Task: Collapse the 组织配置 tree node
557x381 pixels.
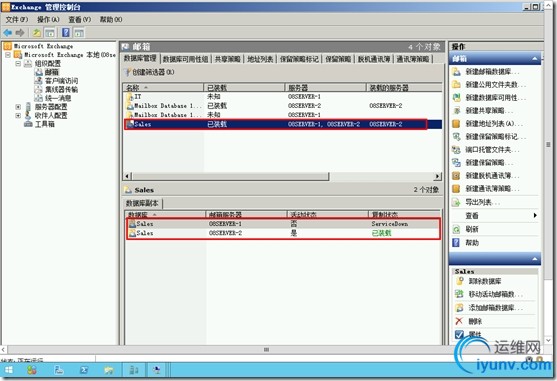Action: tap(18, 64)
